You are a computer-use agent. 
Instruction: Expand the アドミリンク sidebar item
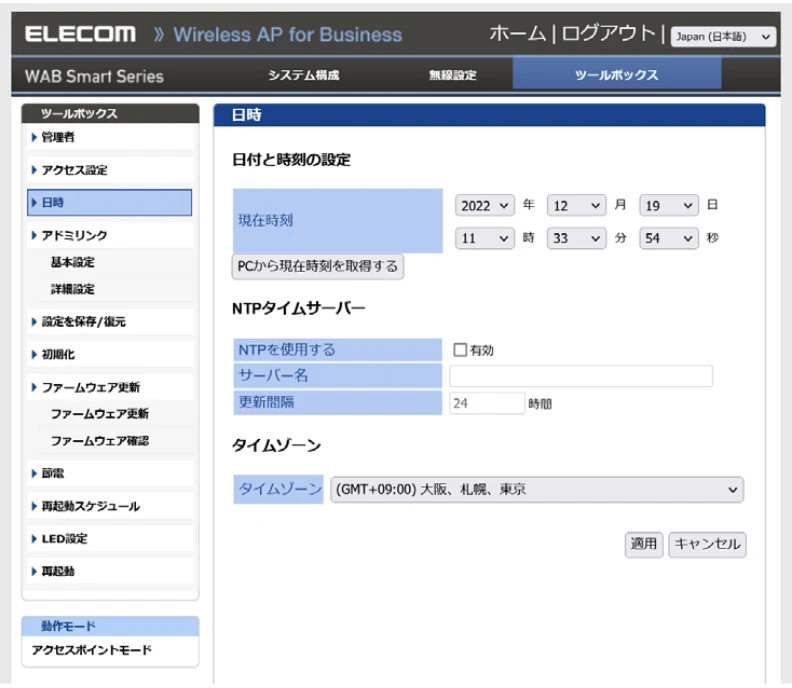[x=110, y=235]
